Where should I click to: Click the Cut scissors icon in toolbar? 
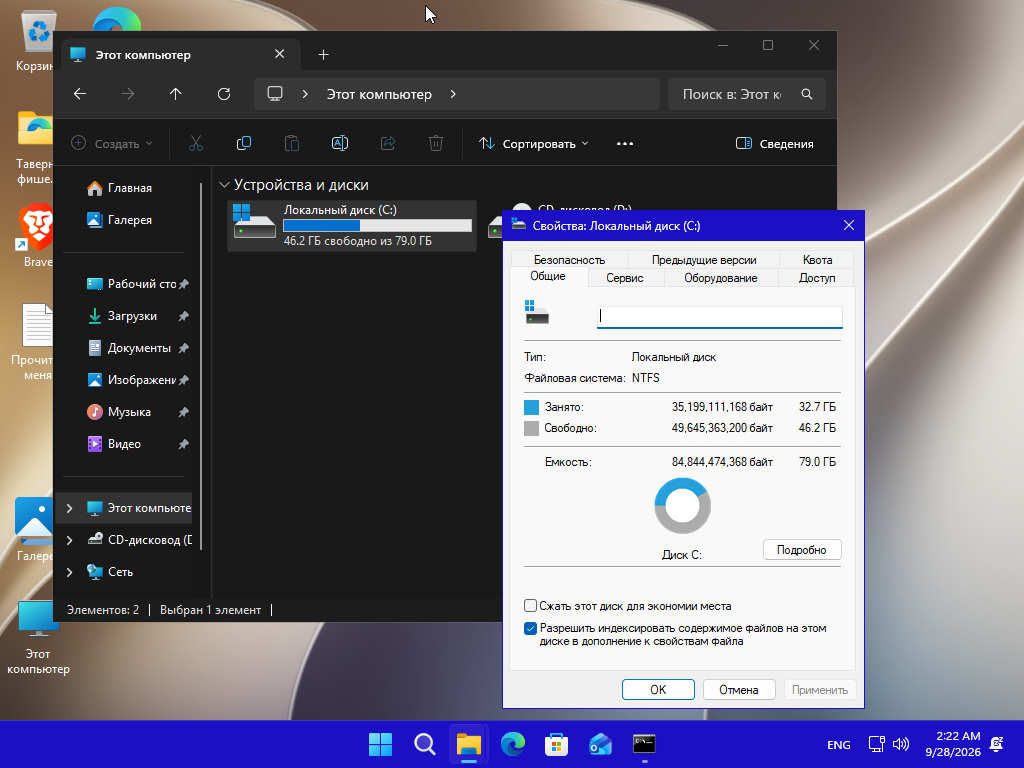click(x=196, y=143)
